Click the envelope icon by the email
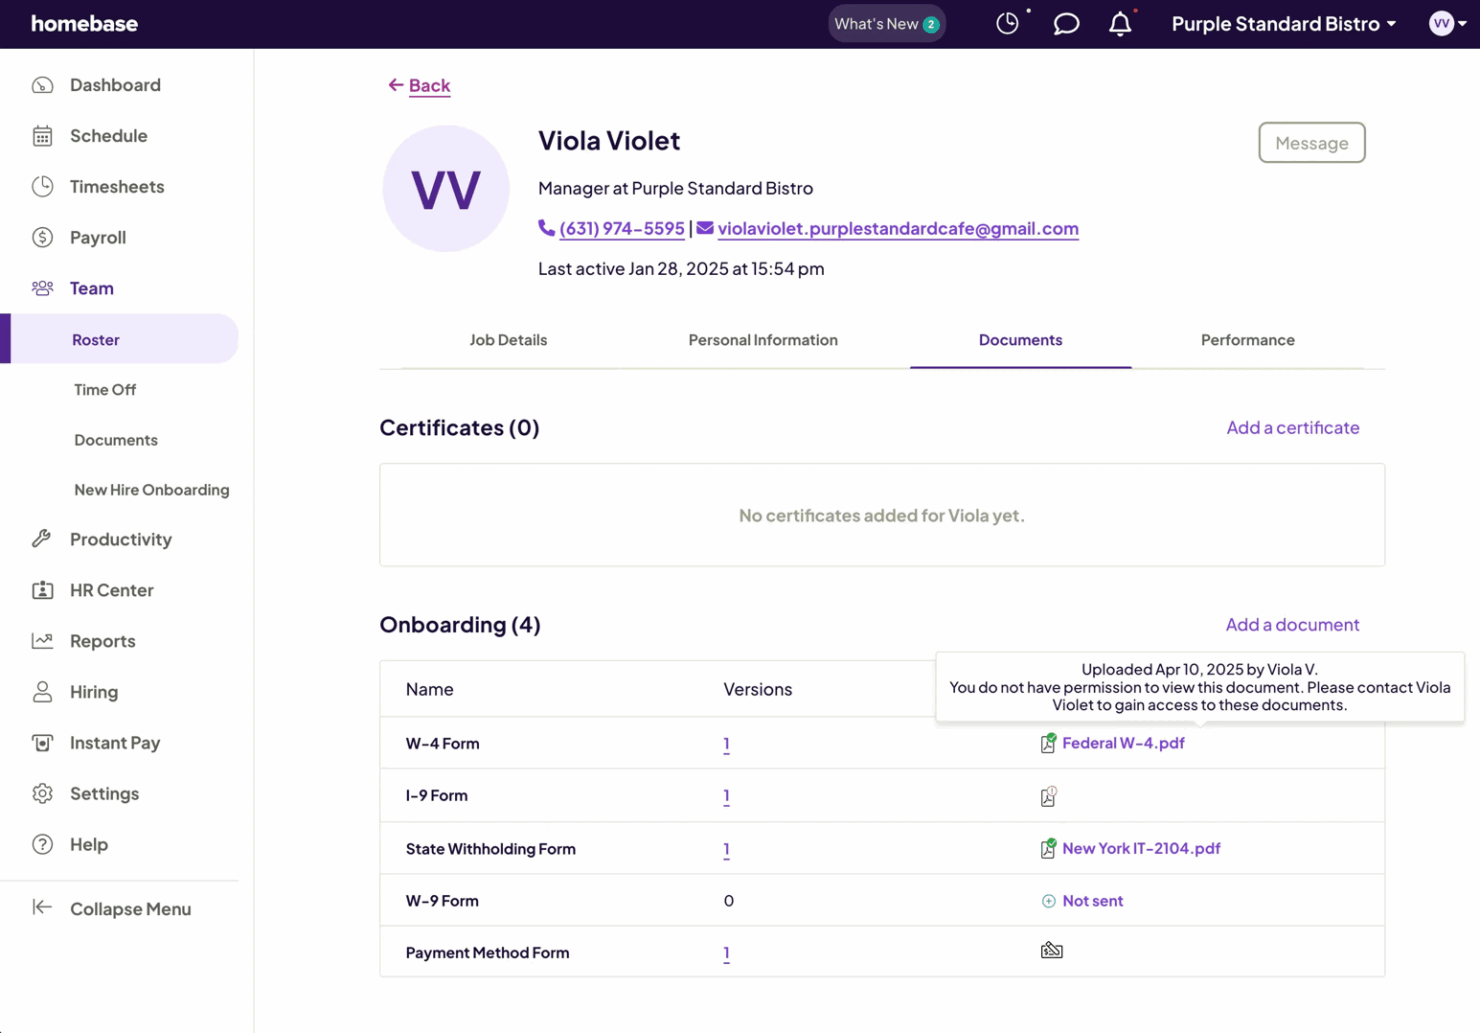This screenshot has width=1480, height=1033. [705, 228]
